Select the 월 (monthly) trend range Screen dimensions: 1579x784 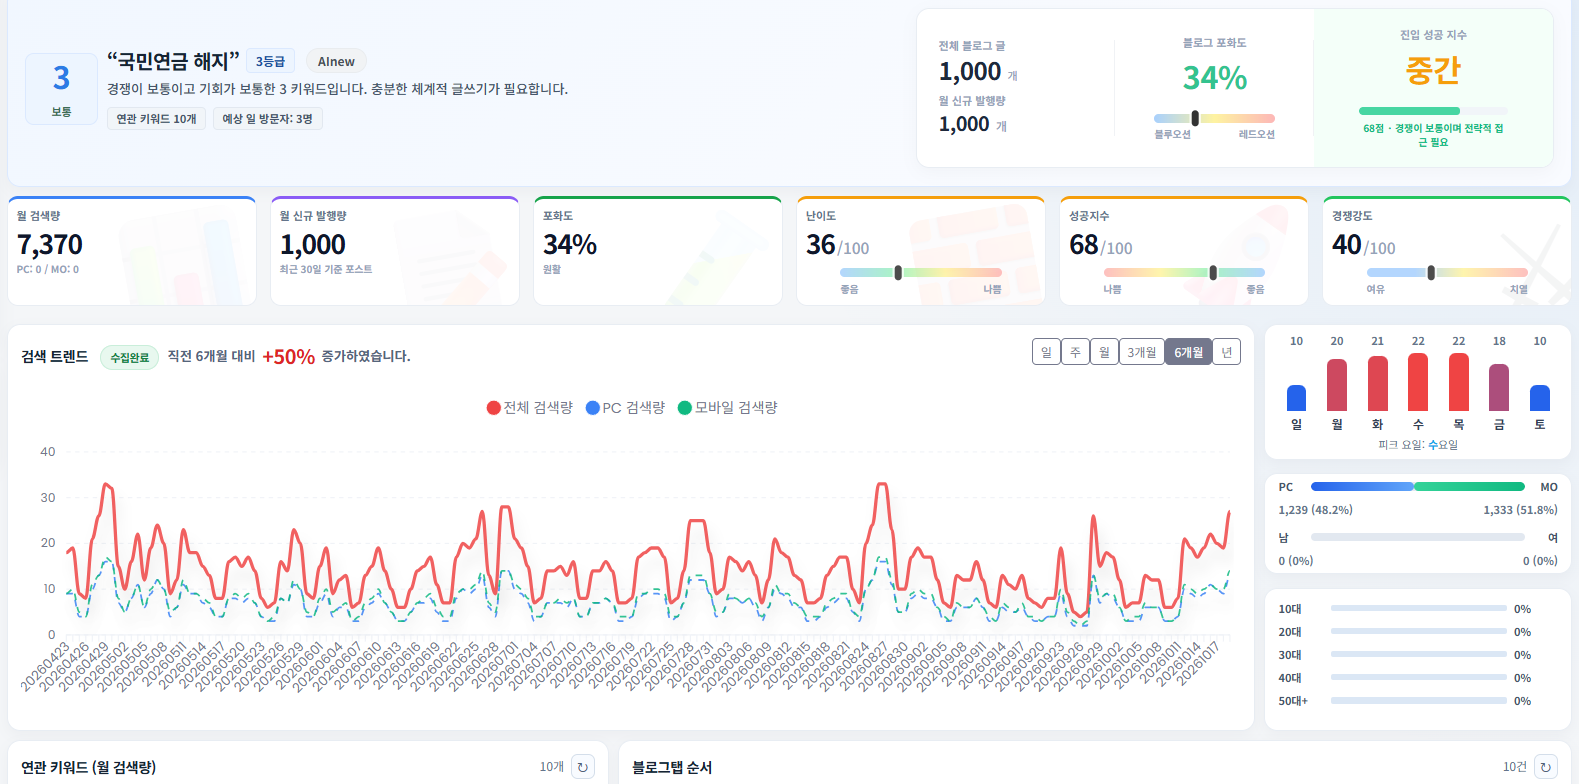pos(1104,352)
